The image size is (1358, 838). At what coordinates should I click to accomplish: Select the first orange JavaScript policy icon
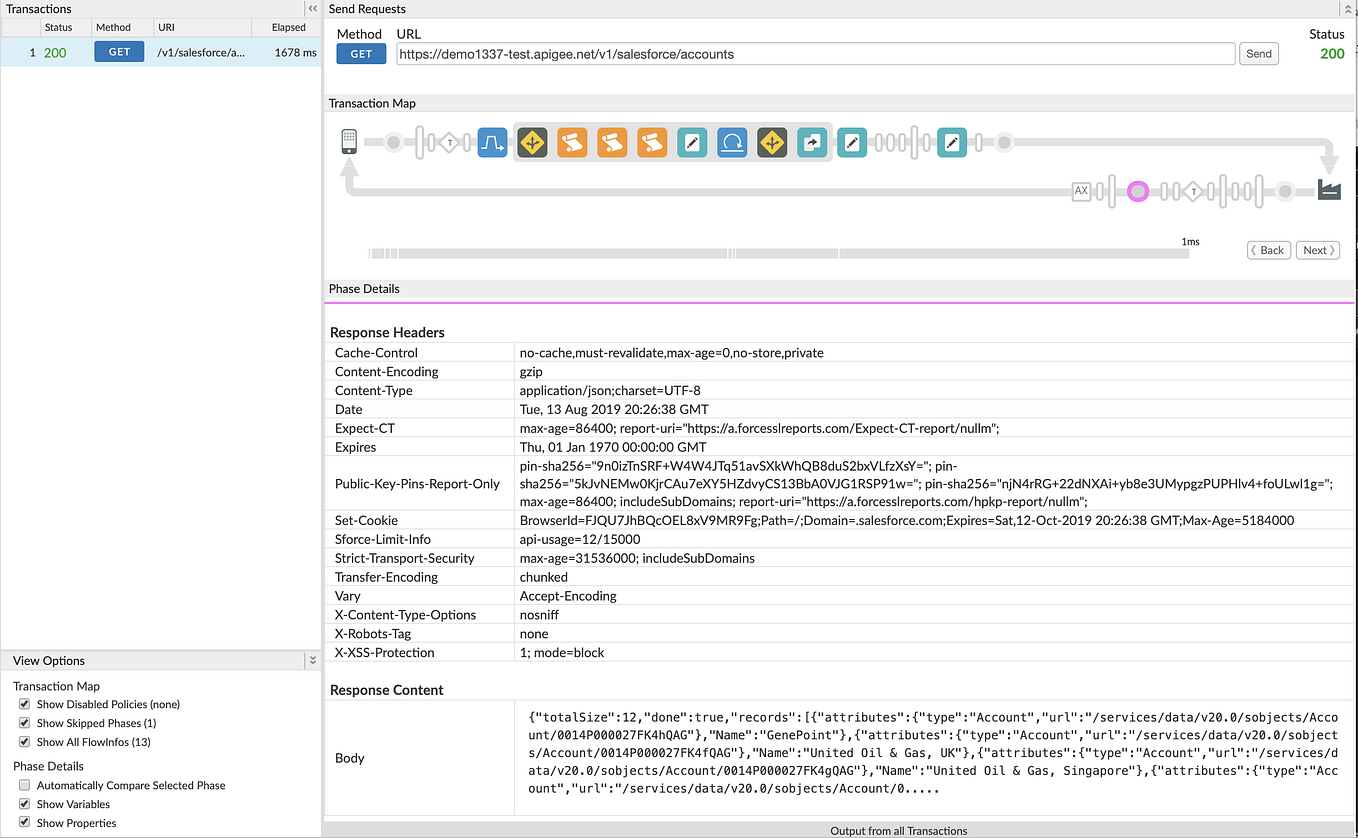(x=572, y=142)
